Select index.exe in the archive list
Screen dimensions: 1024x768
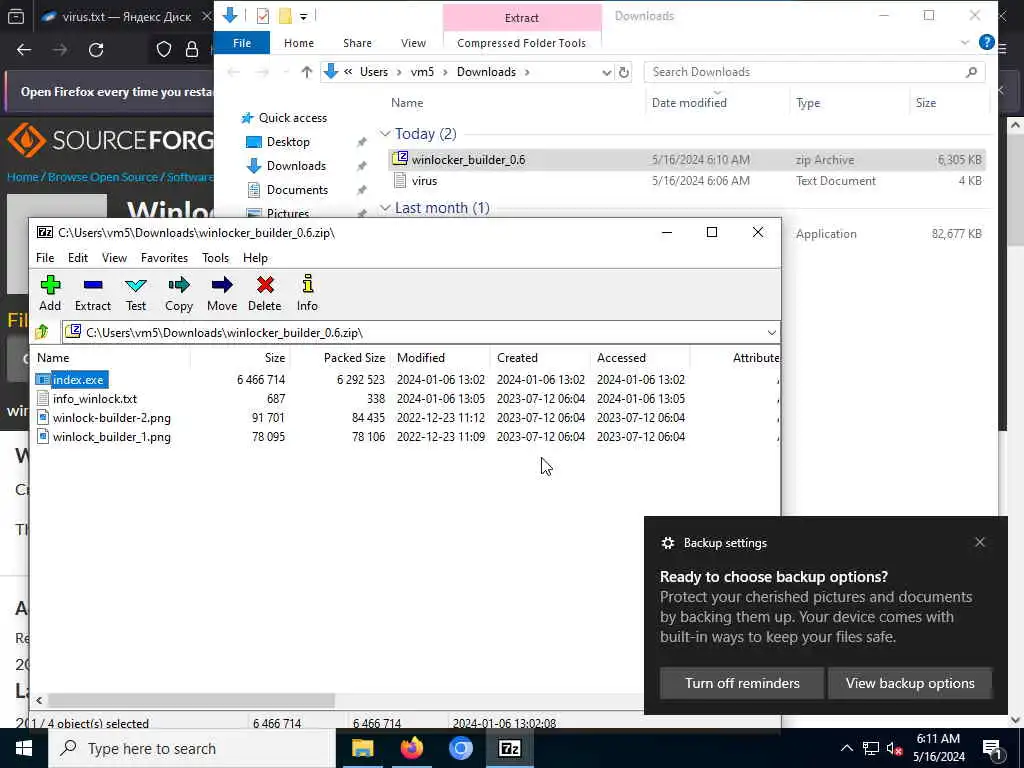tap(78, 379)
